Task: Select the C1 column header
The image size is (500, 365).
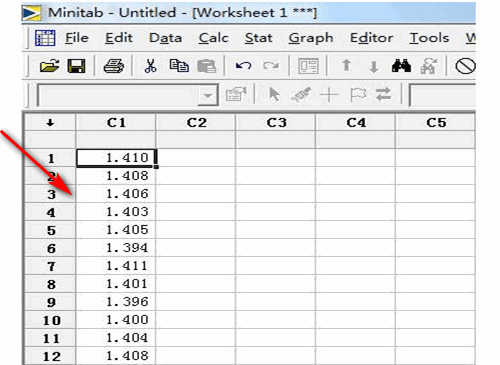Action: tap(116, 123)
